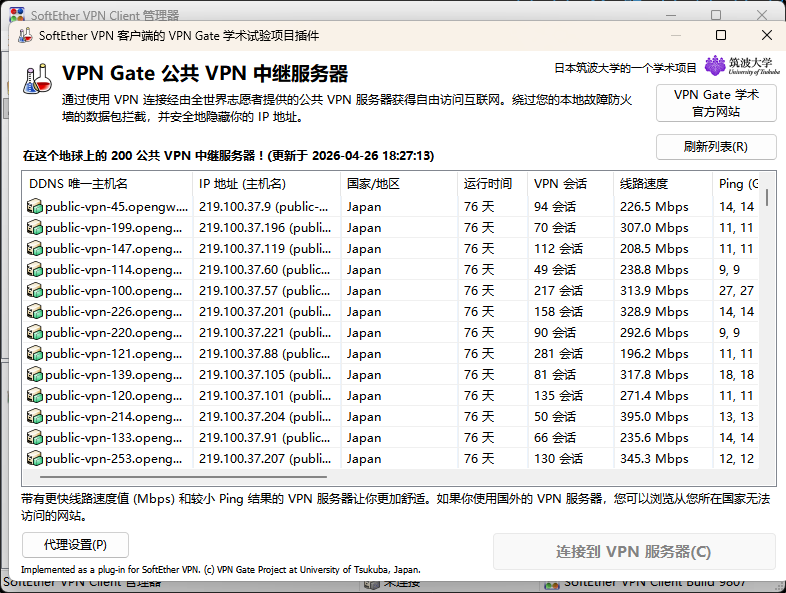Sort by Ping column header
This screenshot has width=786, height=593.
(x=736, y=184)
